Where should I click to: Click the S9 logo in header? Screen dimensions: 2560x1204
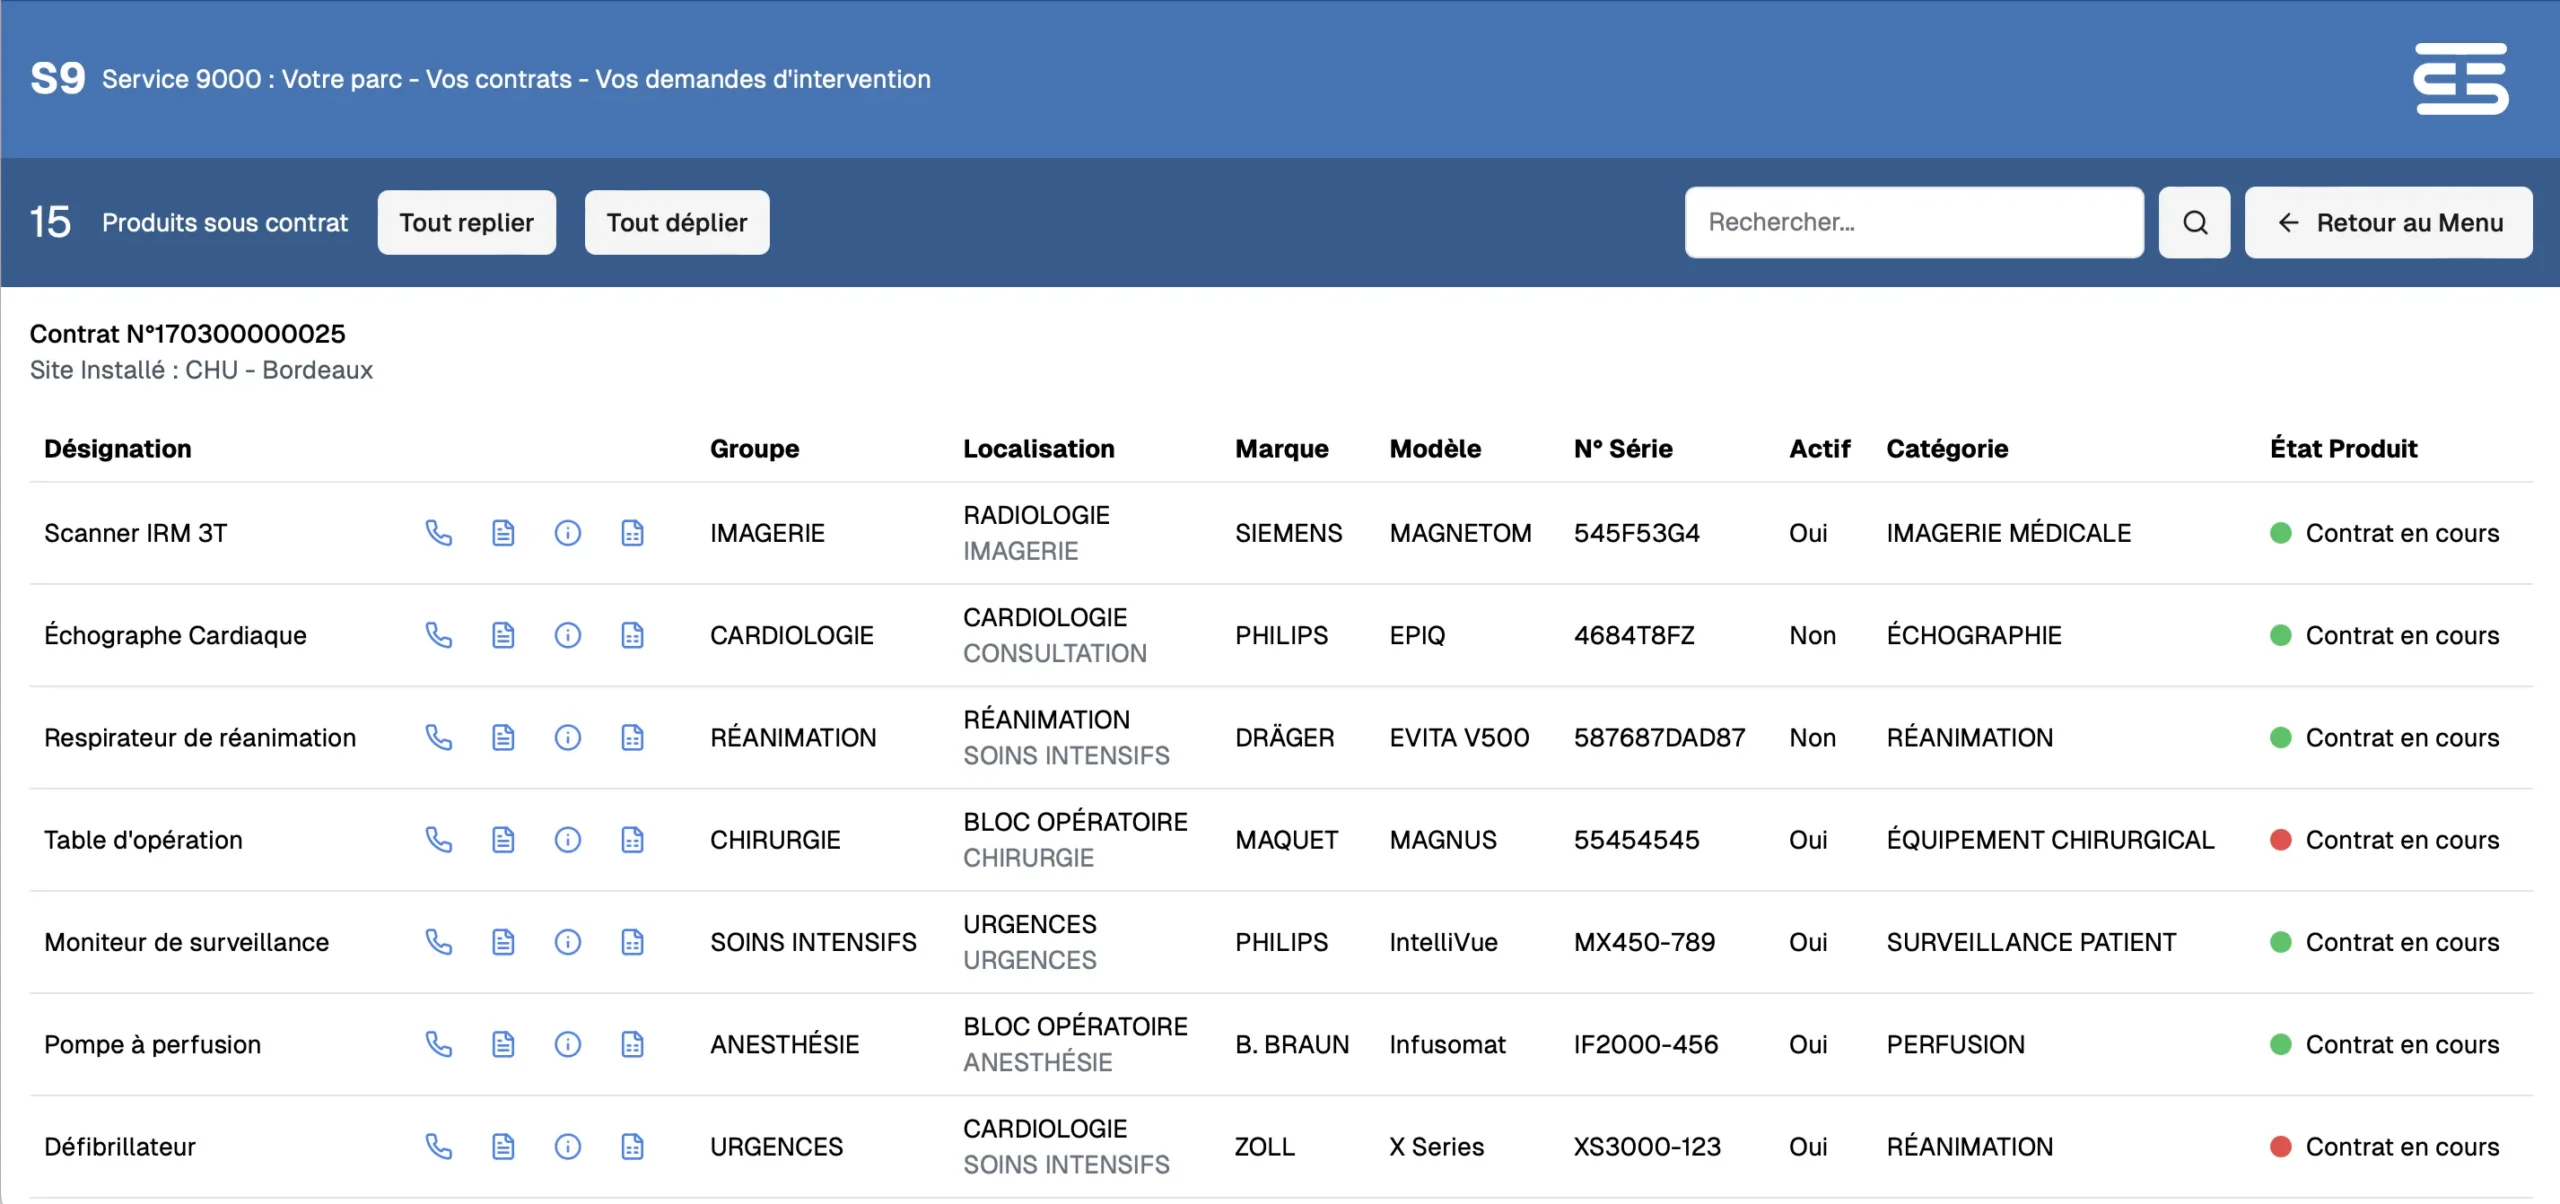(x=58, y=78)
